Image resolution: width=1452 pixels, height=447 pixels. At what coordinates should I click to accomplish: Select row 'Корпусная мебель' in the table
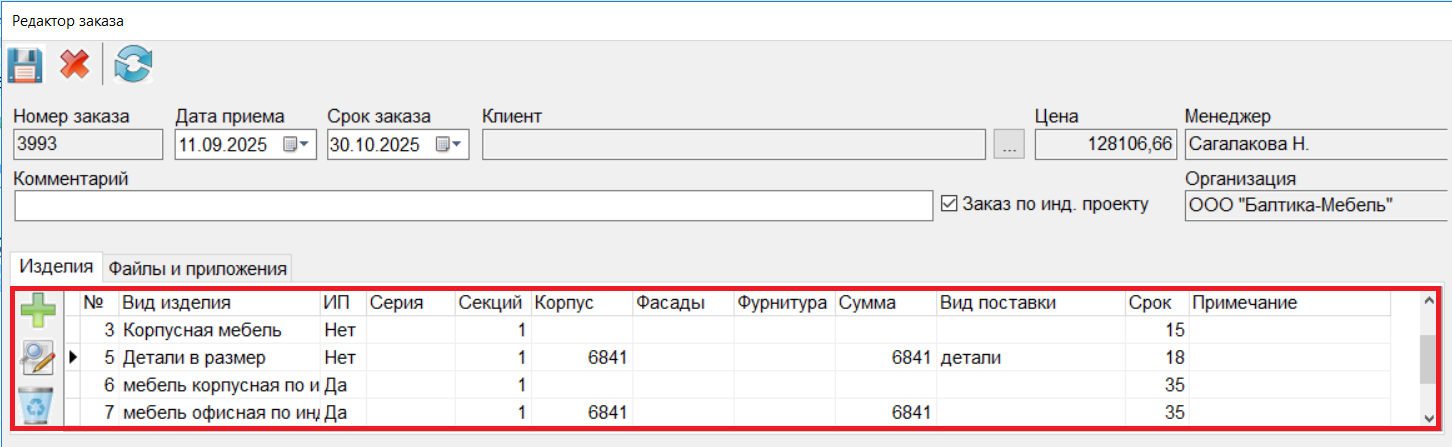202,330
